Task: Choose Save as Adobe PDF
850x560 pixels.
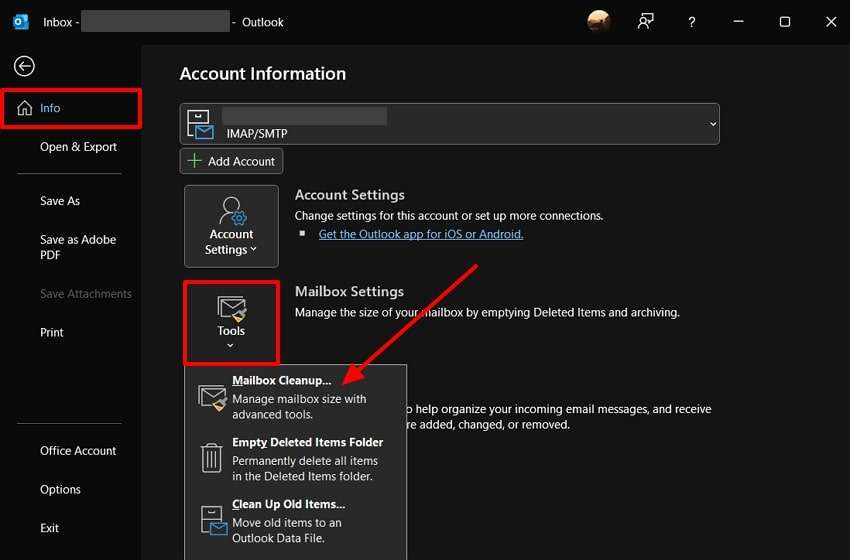Action: pos(78,247)
